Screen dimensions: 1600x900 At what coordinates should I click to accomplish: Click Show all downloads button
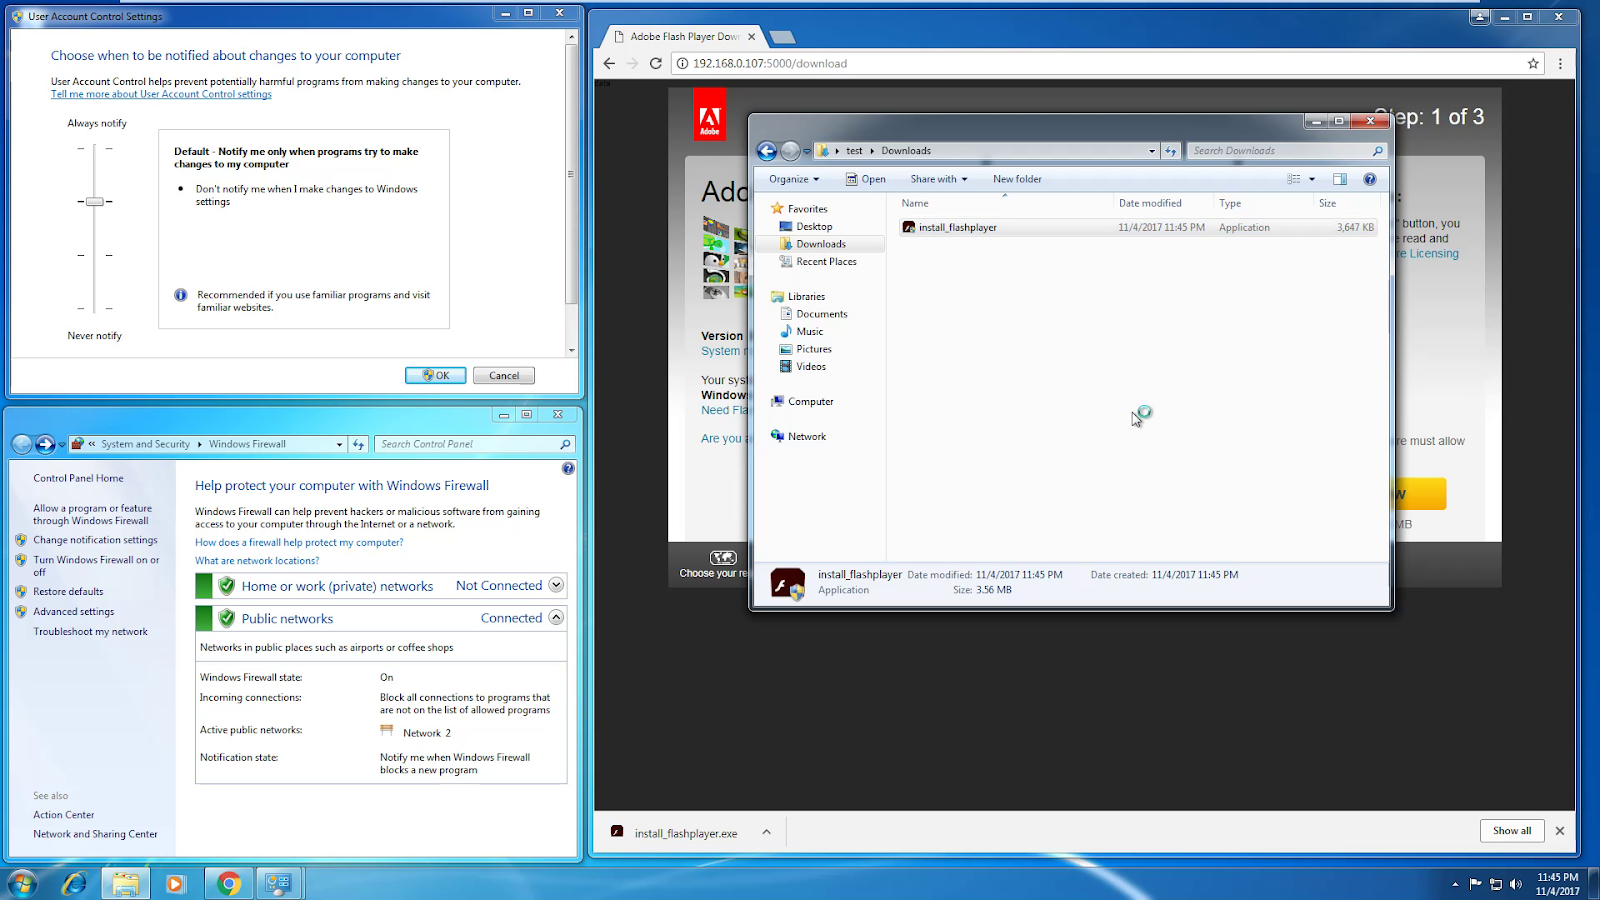tap(1512, 831)
